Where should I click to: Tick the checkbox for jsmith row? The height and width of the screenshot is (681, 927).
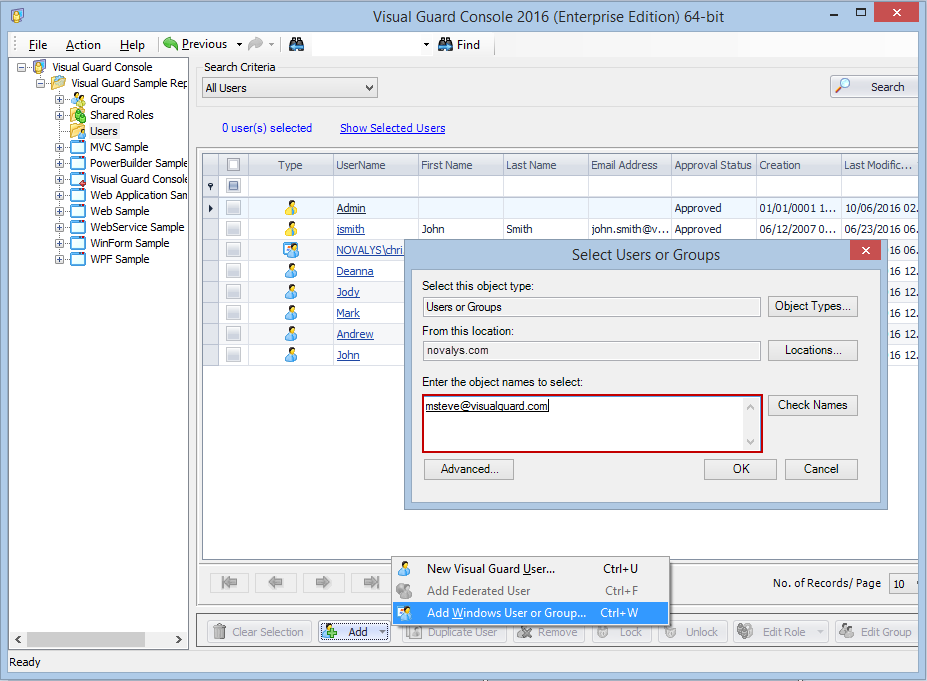pos(234,229)
